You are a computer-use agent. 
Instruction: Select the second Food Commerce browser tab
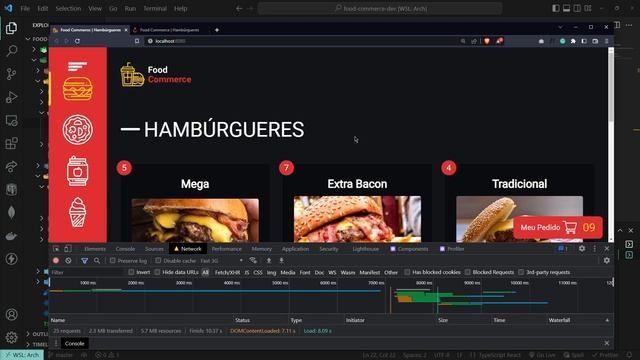(169, 30)
